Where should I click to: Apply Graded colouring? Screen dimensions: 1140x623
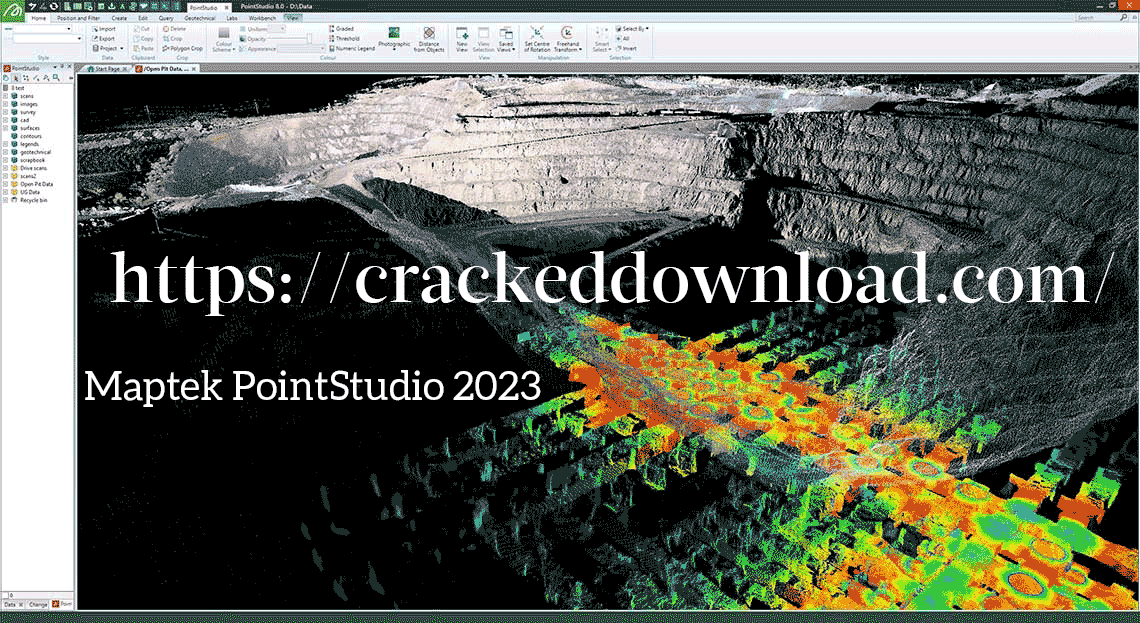tap(340, 28)
